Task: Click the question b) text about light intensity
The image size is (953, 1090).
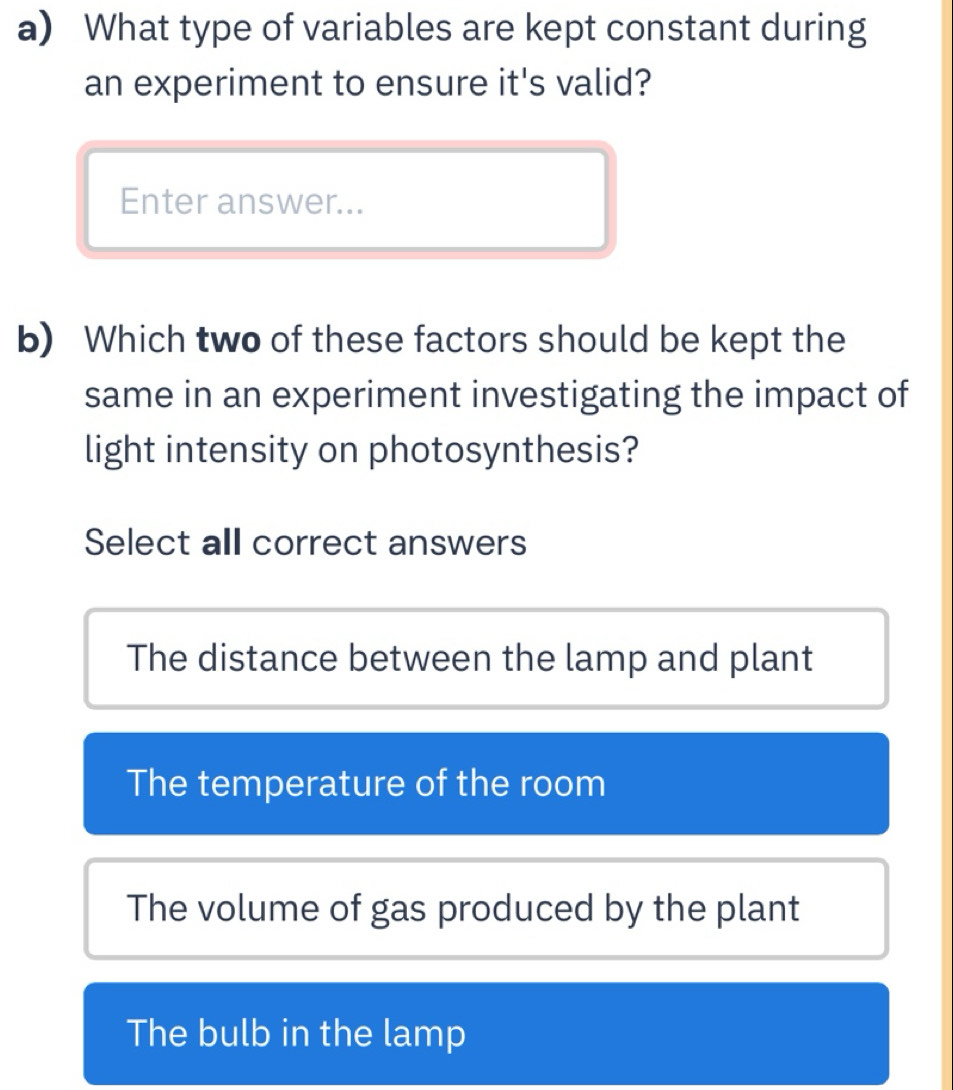Action: pos(496,395)
